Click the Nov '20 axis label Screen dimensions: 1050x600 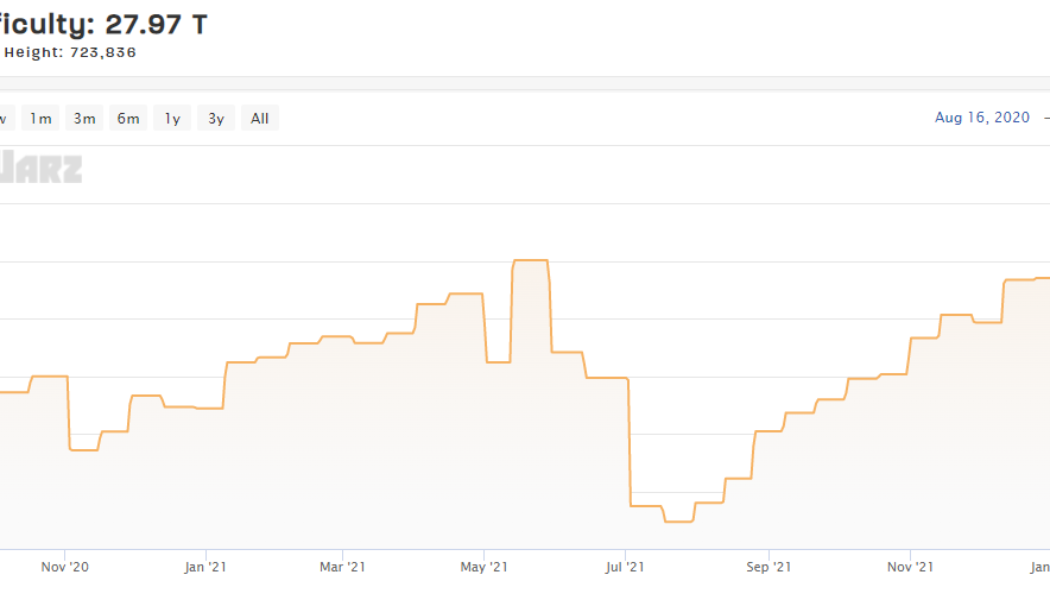tap(64, 565)
